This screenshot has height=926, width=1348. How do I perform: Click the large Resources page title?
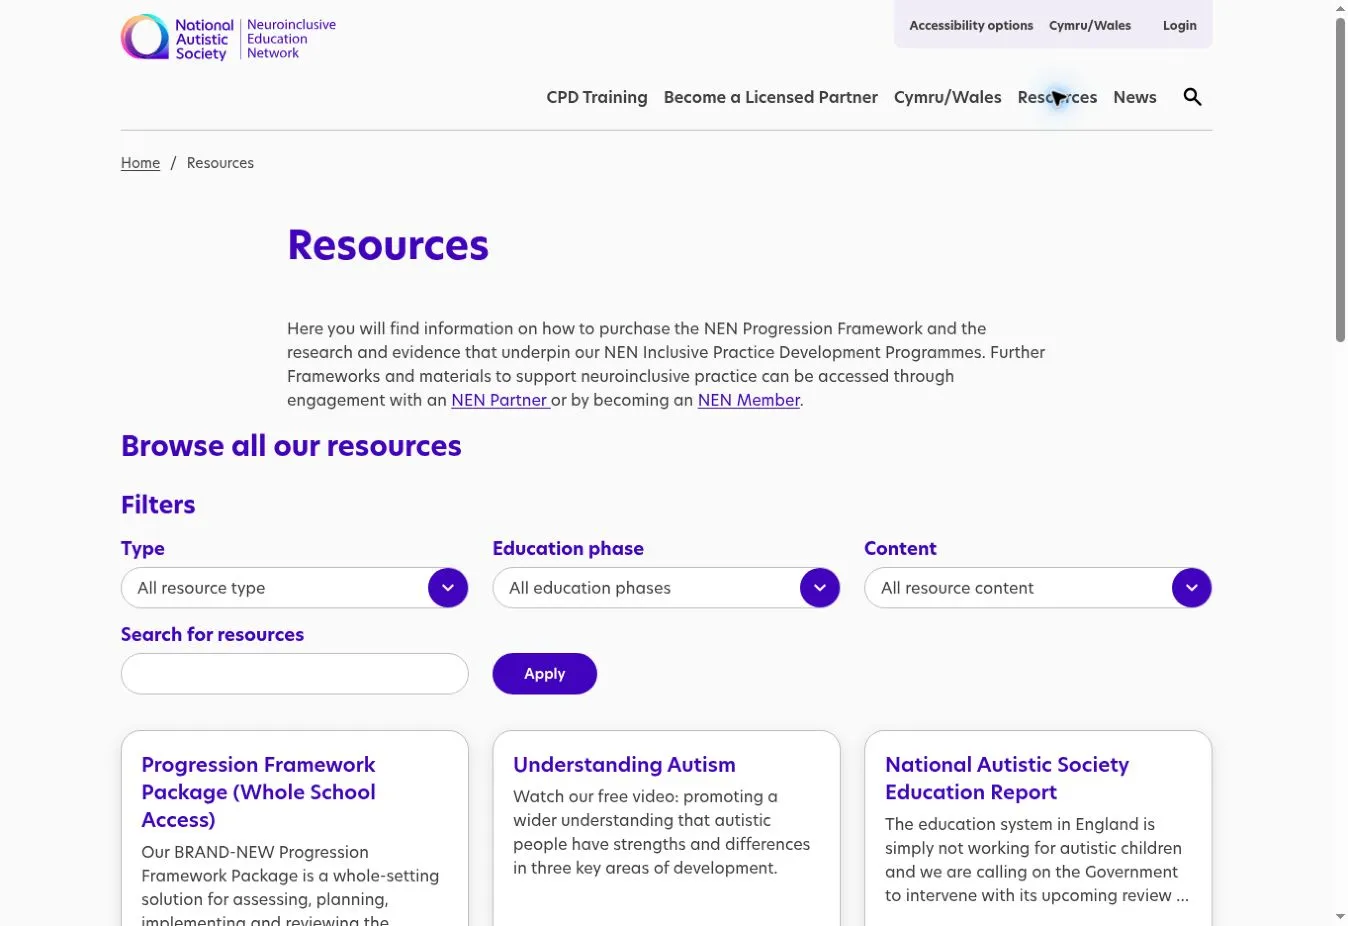(388, 246)
